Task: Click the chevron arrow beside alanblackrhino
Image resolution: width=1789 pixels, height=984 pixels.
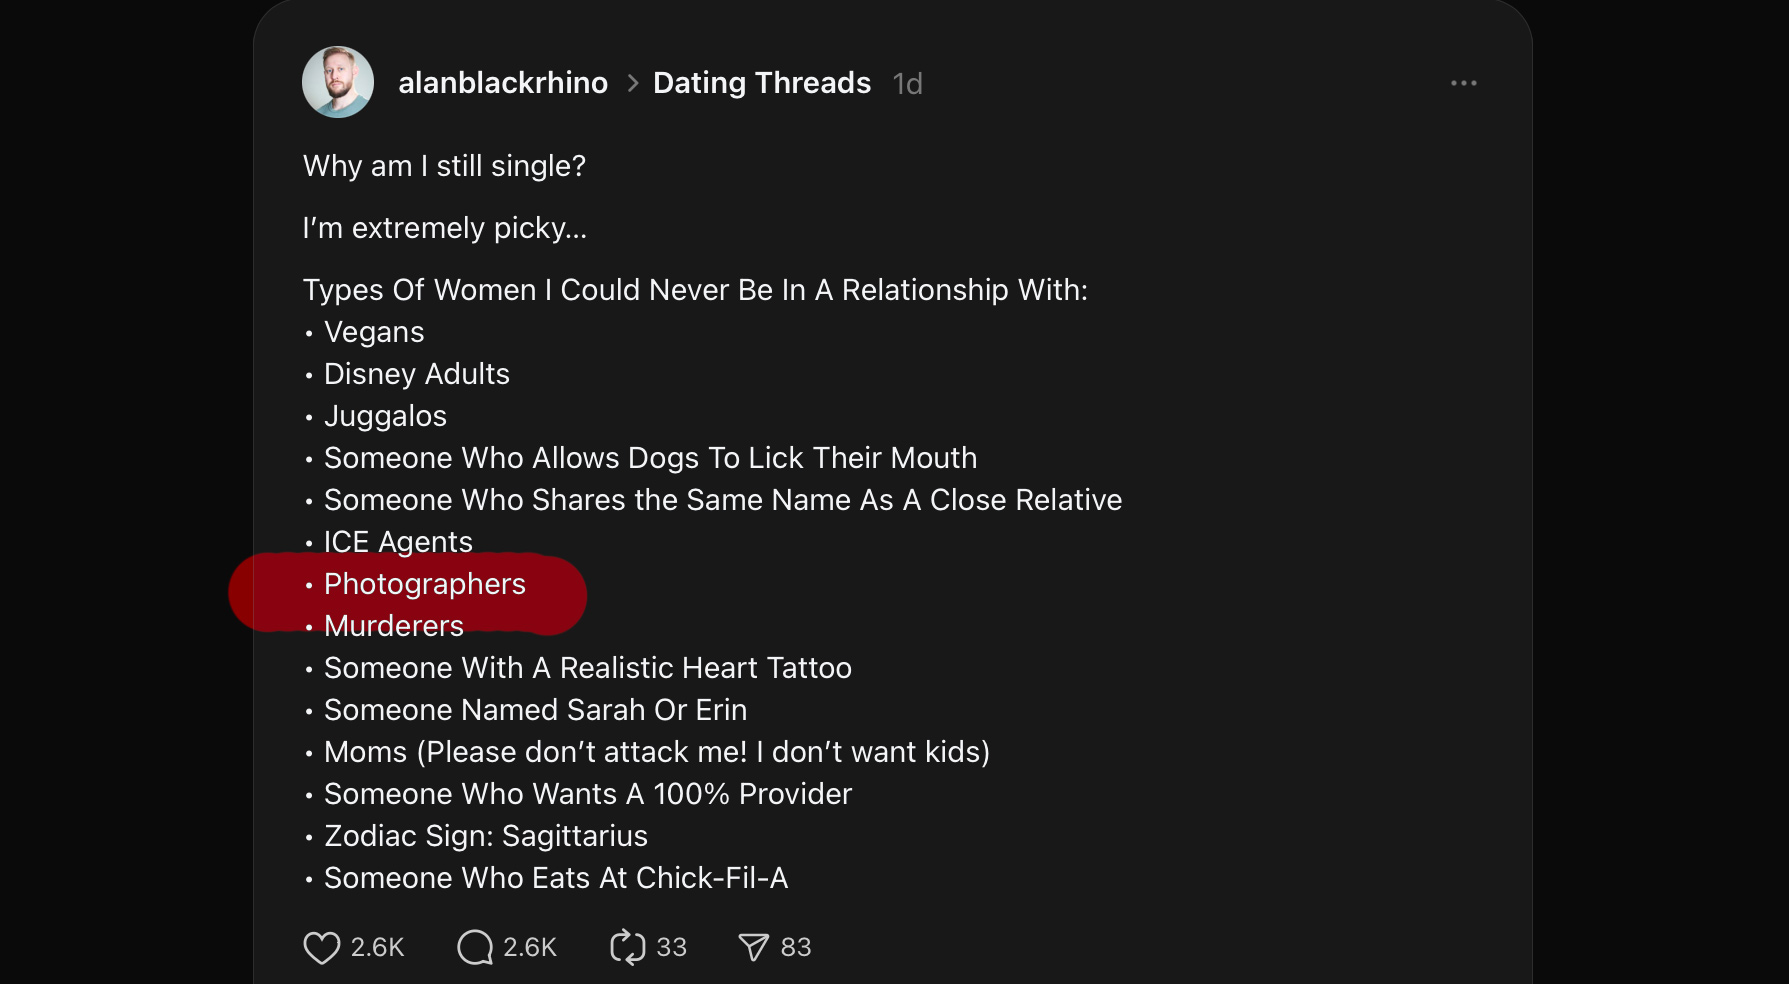Action: click(632, 83)
